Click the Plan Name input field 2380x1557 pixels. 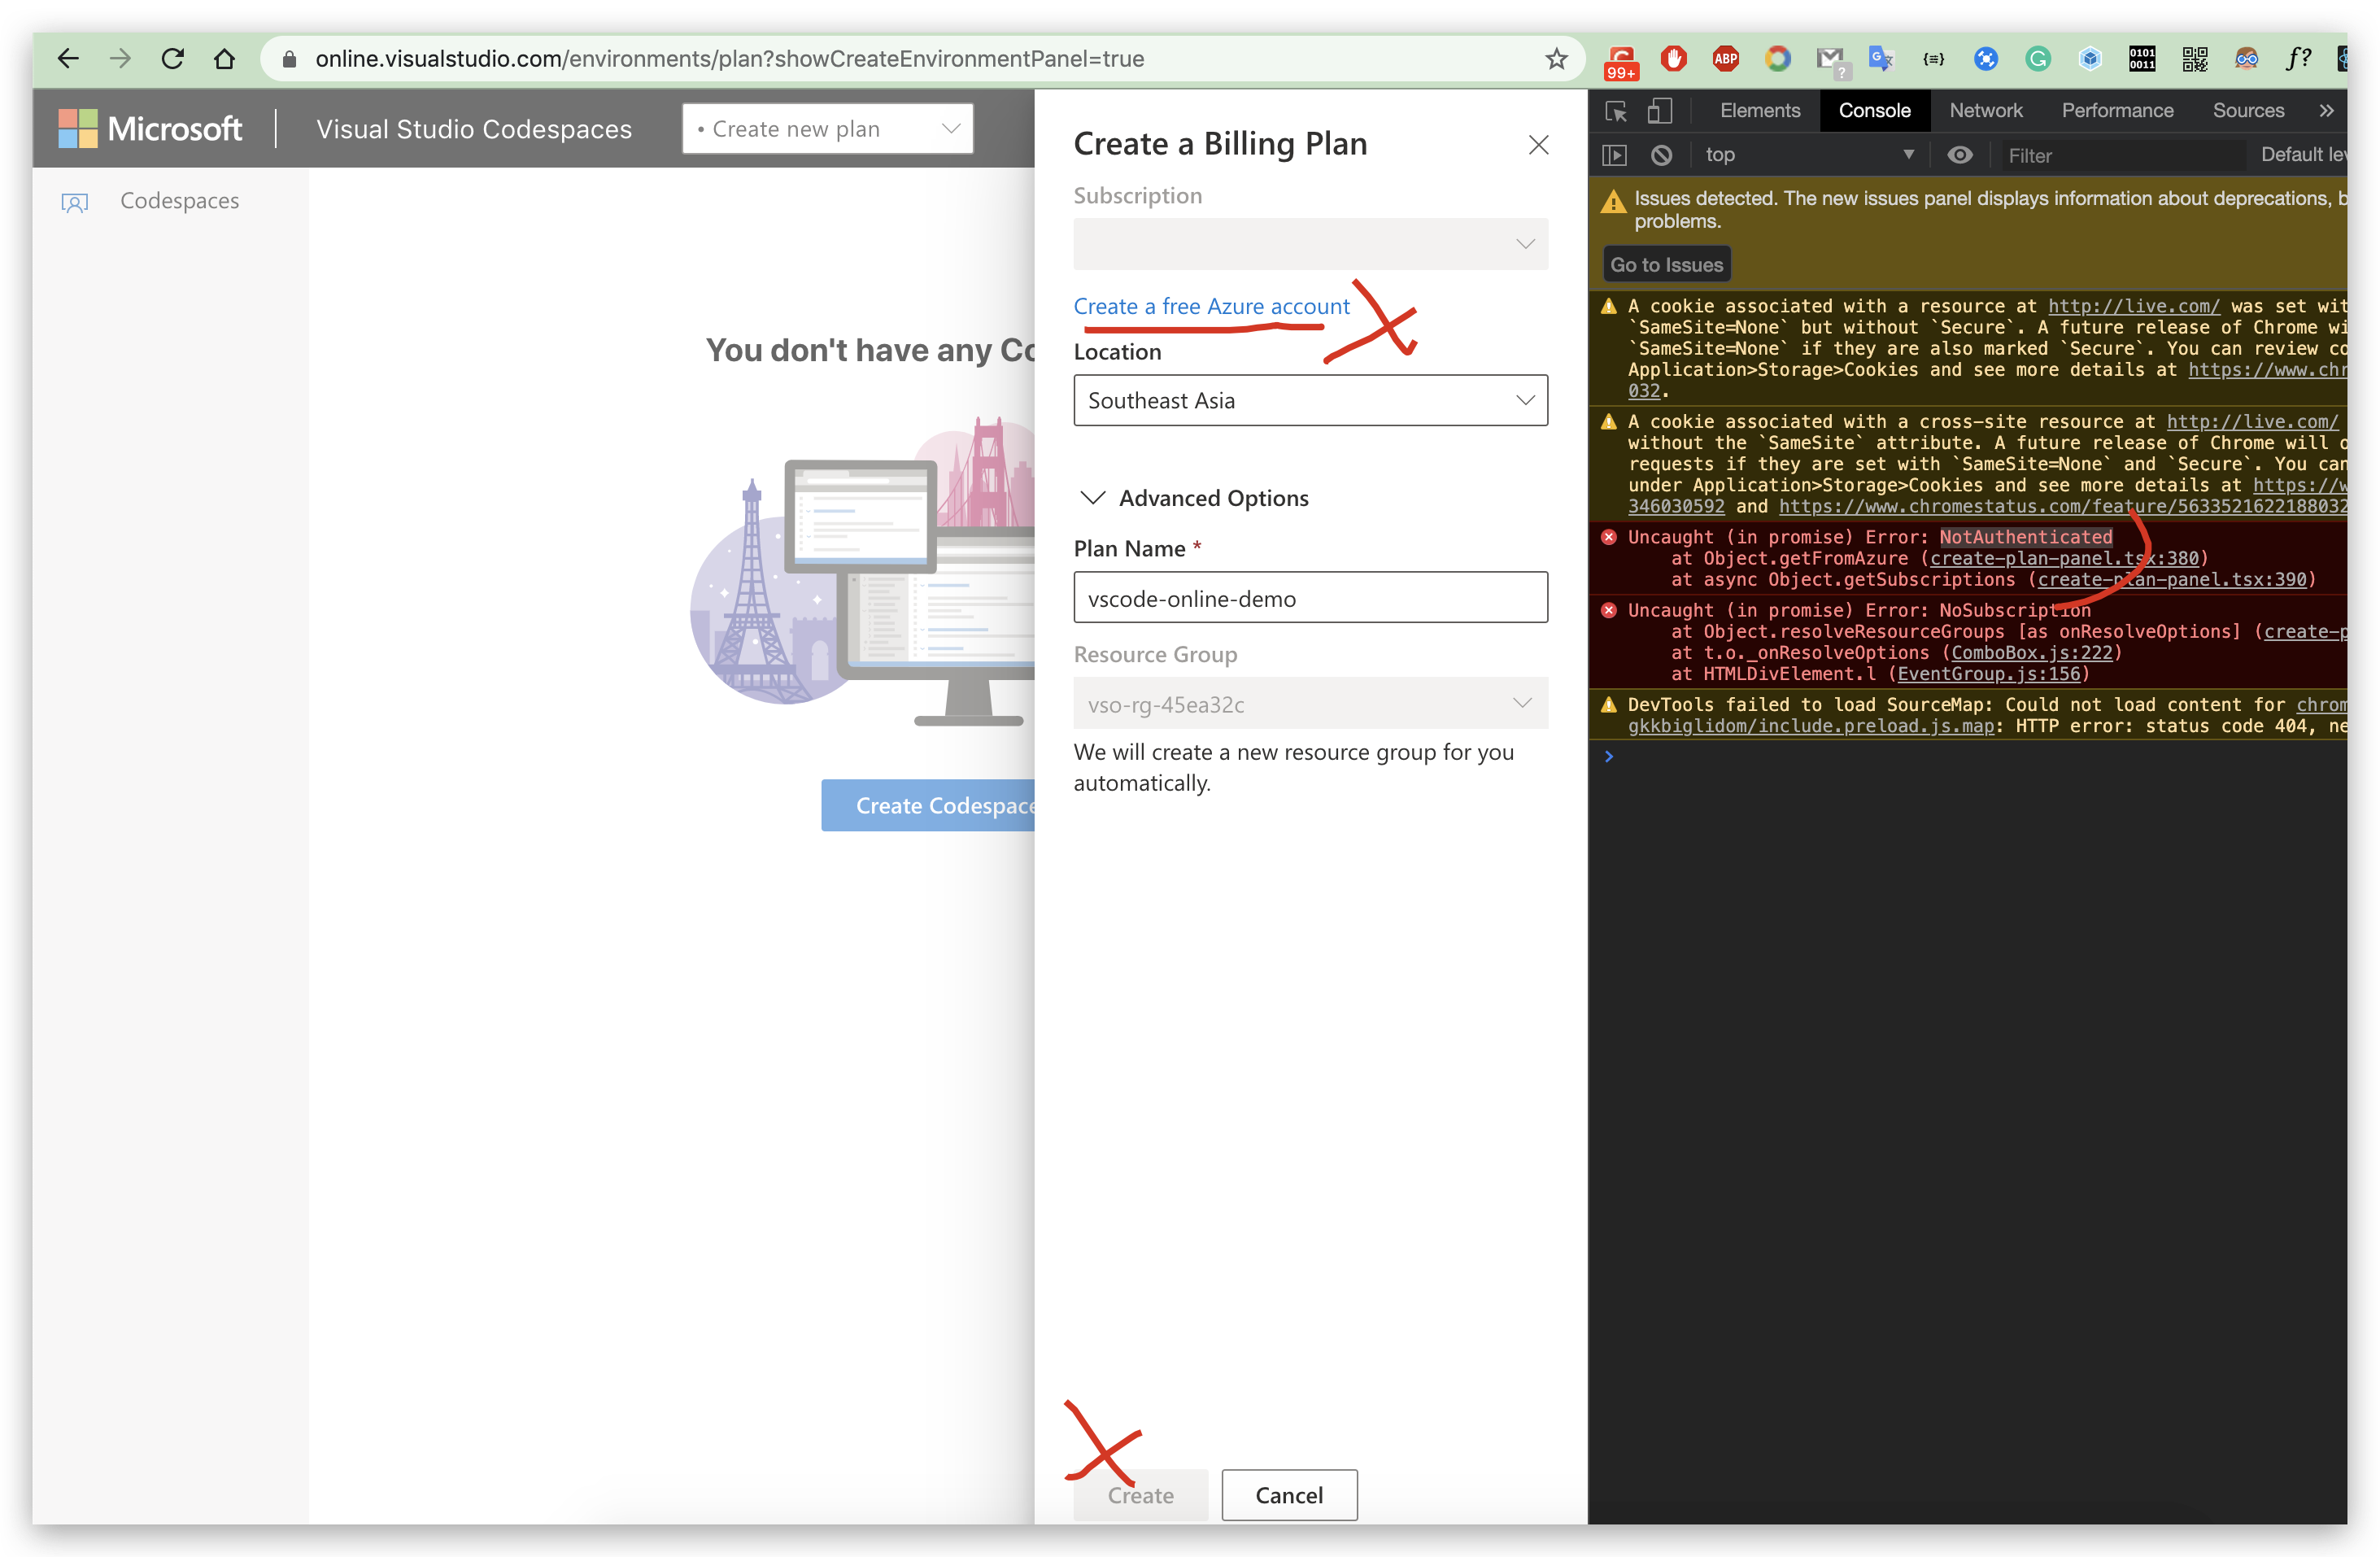pos(1310,598)
